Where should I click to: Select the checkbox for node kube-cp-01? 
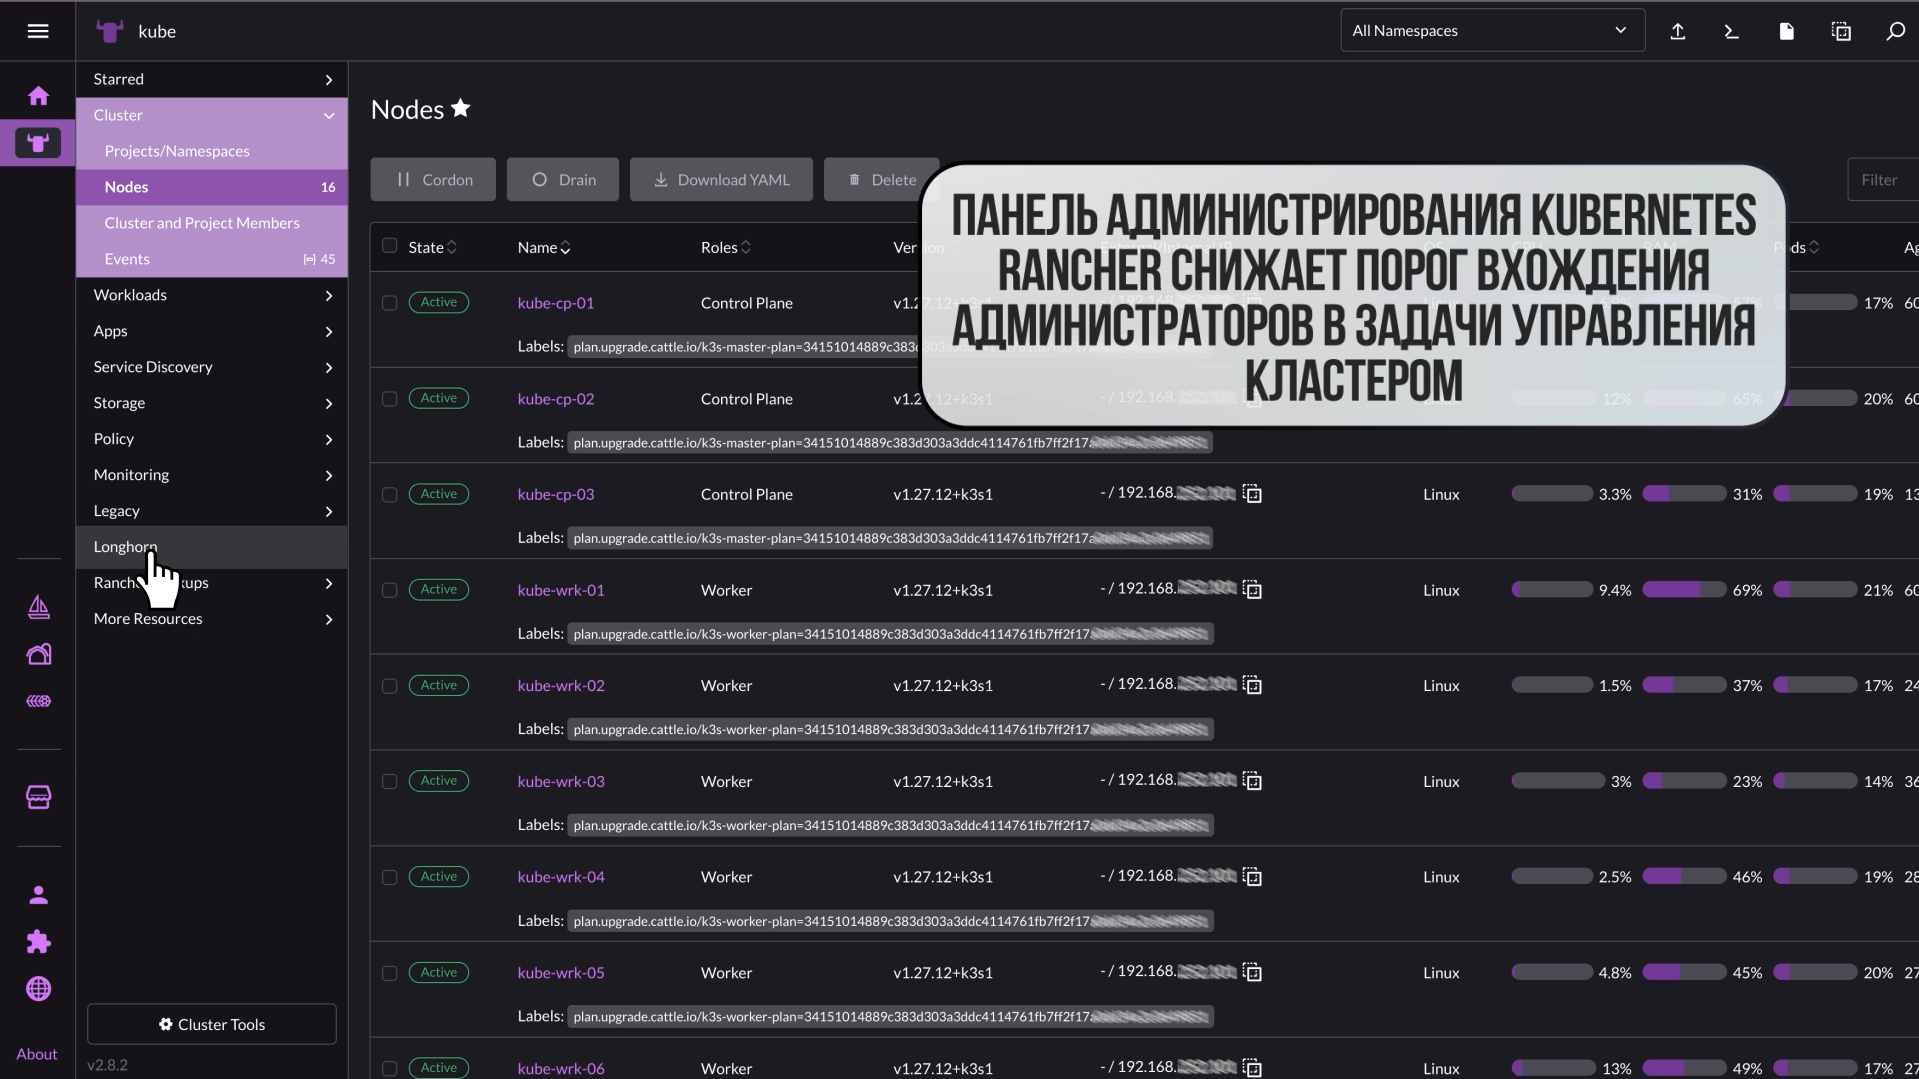click(x=389, y=302)
